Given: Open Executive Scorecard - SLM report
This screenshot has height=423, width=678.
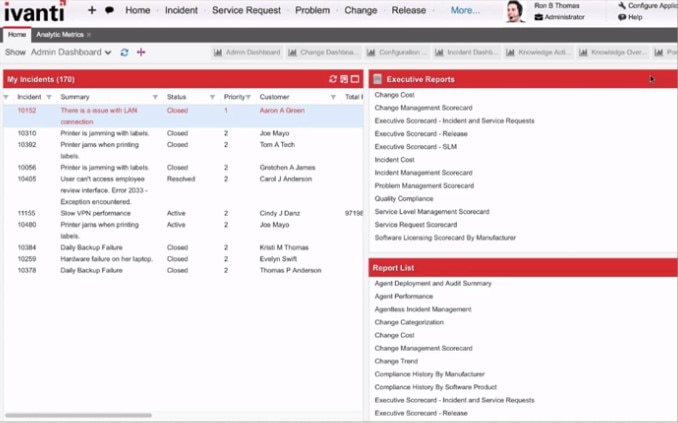Looking at the screenshot, I should pos(416,147).
